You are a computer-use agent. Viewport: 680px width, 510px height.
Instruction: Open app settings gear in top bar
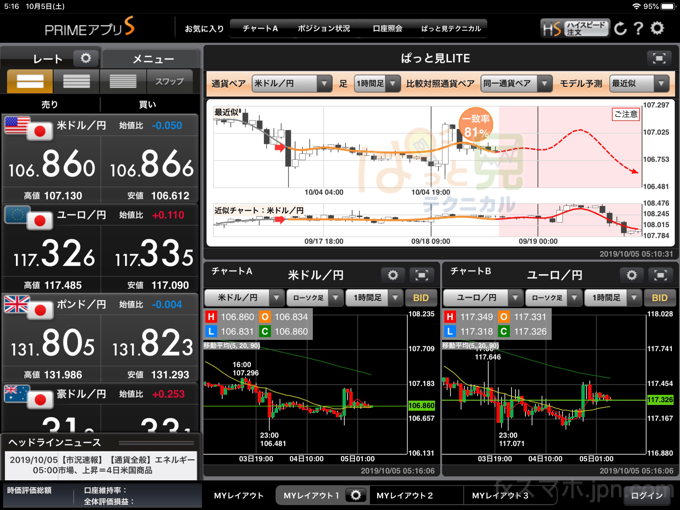point(657,28)
